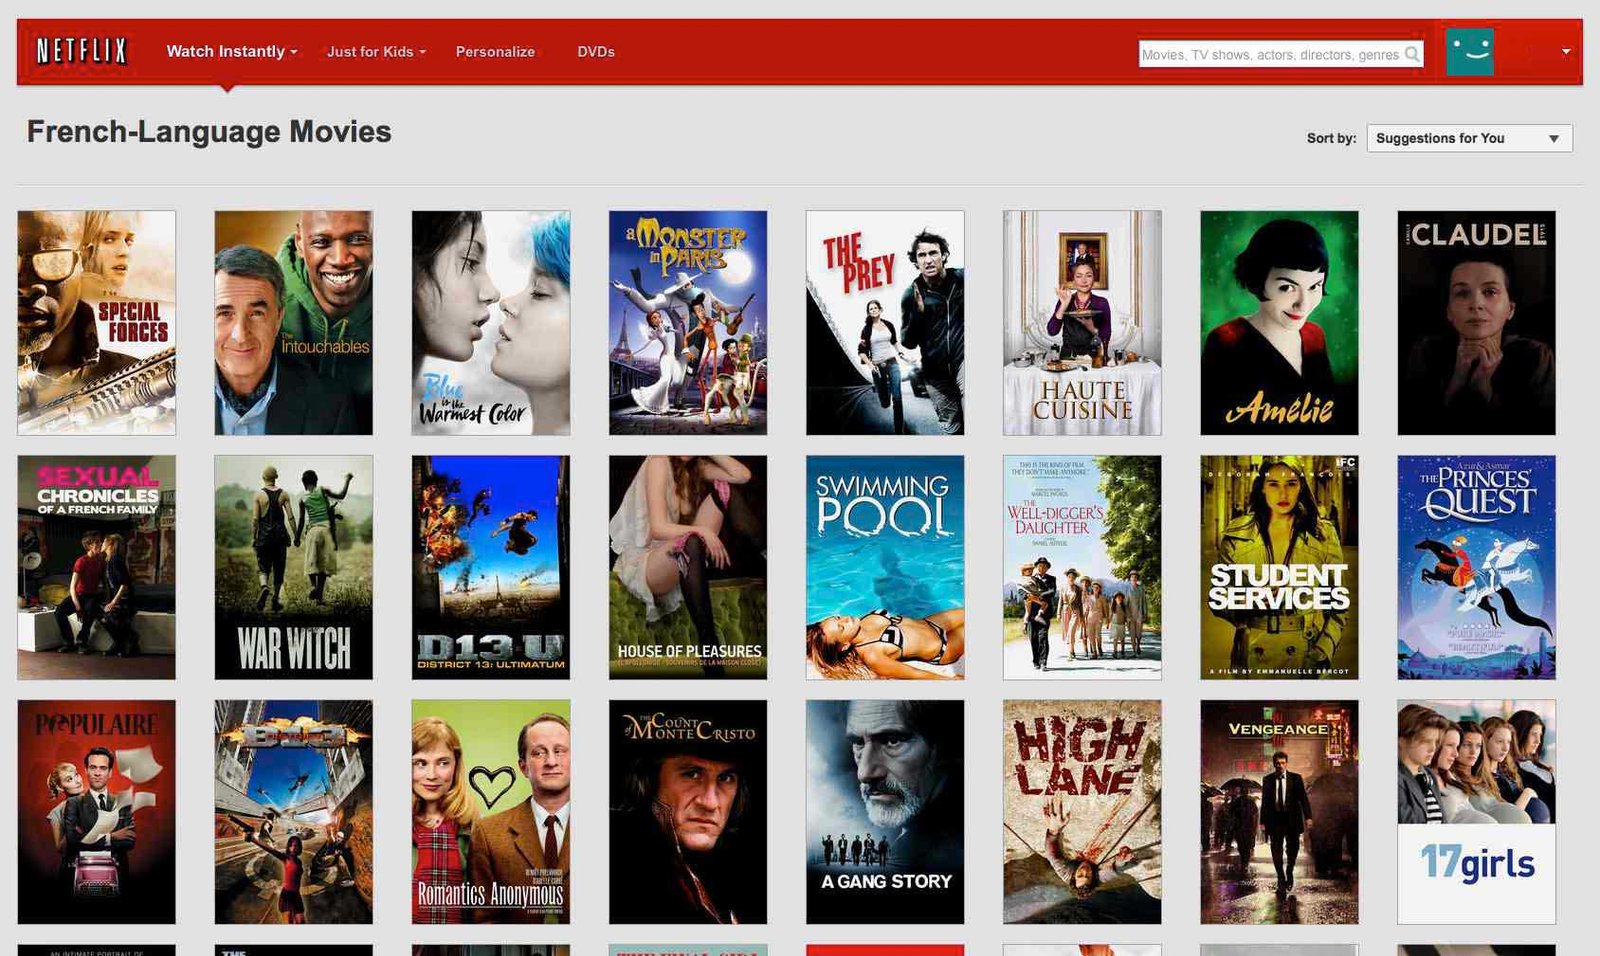
Task: Select The Well-Digger's Daughter poster
Action: point(1082,568)
